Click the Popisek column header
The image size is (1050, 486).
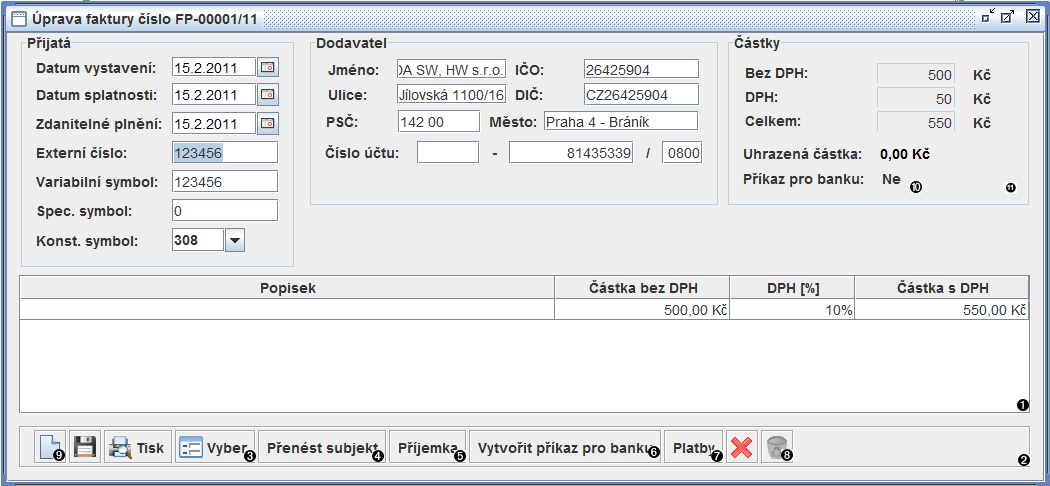point(287,288)
